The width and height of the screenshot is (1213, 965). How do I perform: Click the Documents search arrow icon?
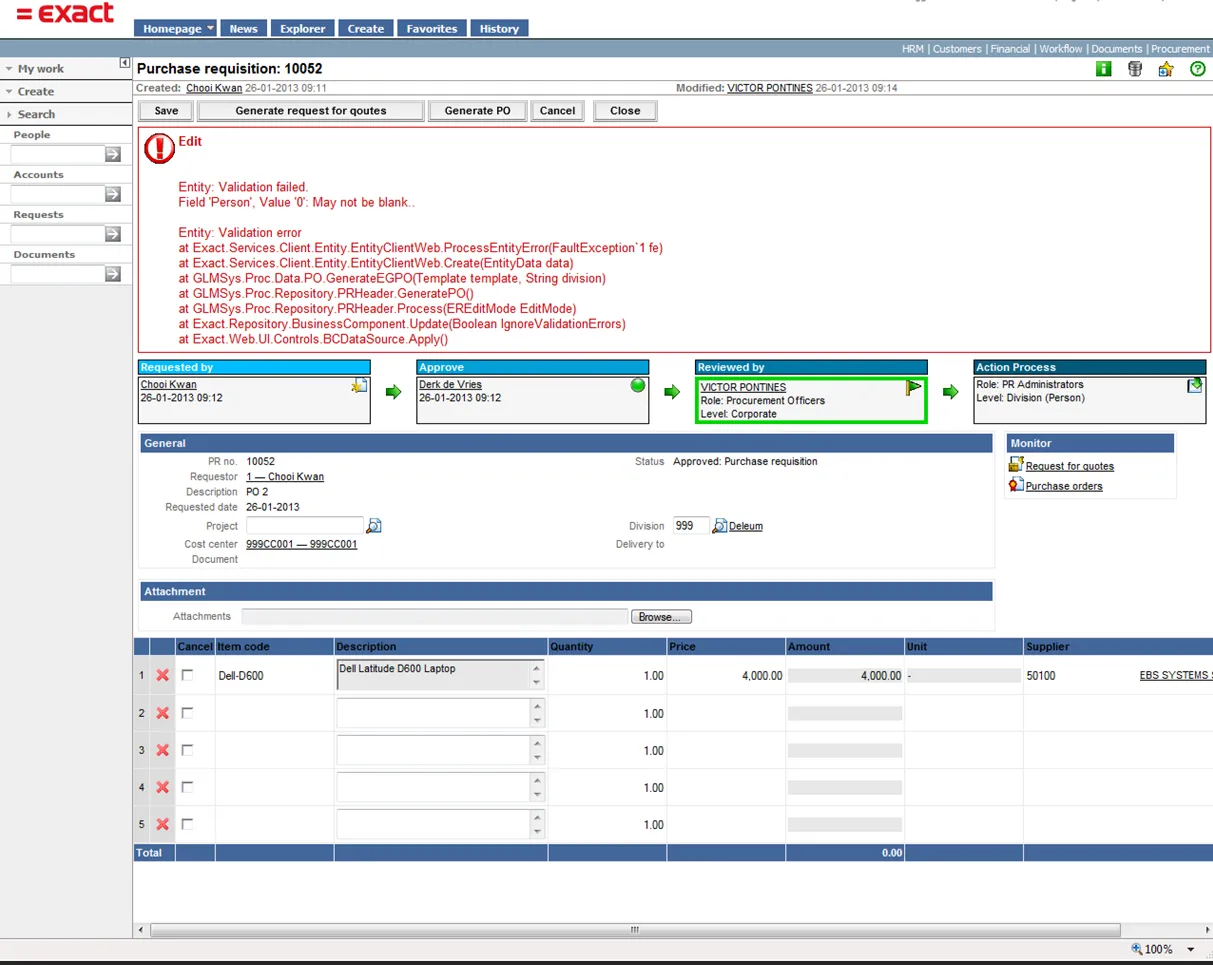(113, 274)
